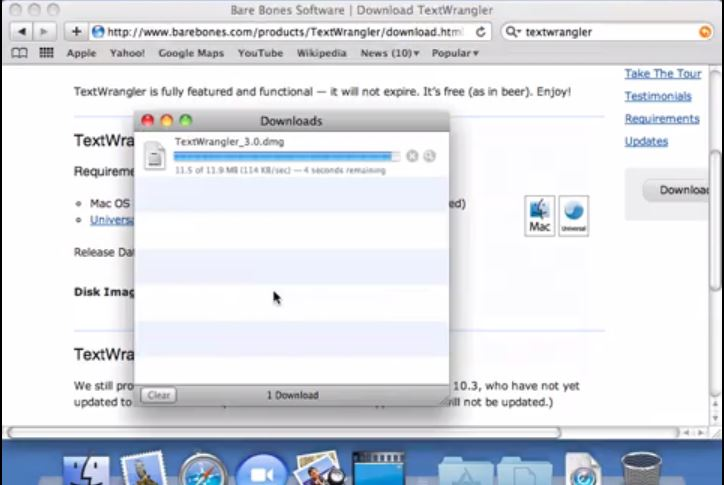Click the vertical page scrollbar thumb
This screenshot has height=485, width=724.
pos(715,219)
